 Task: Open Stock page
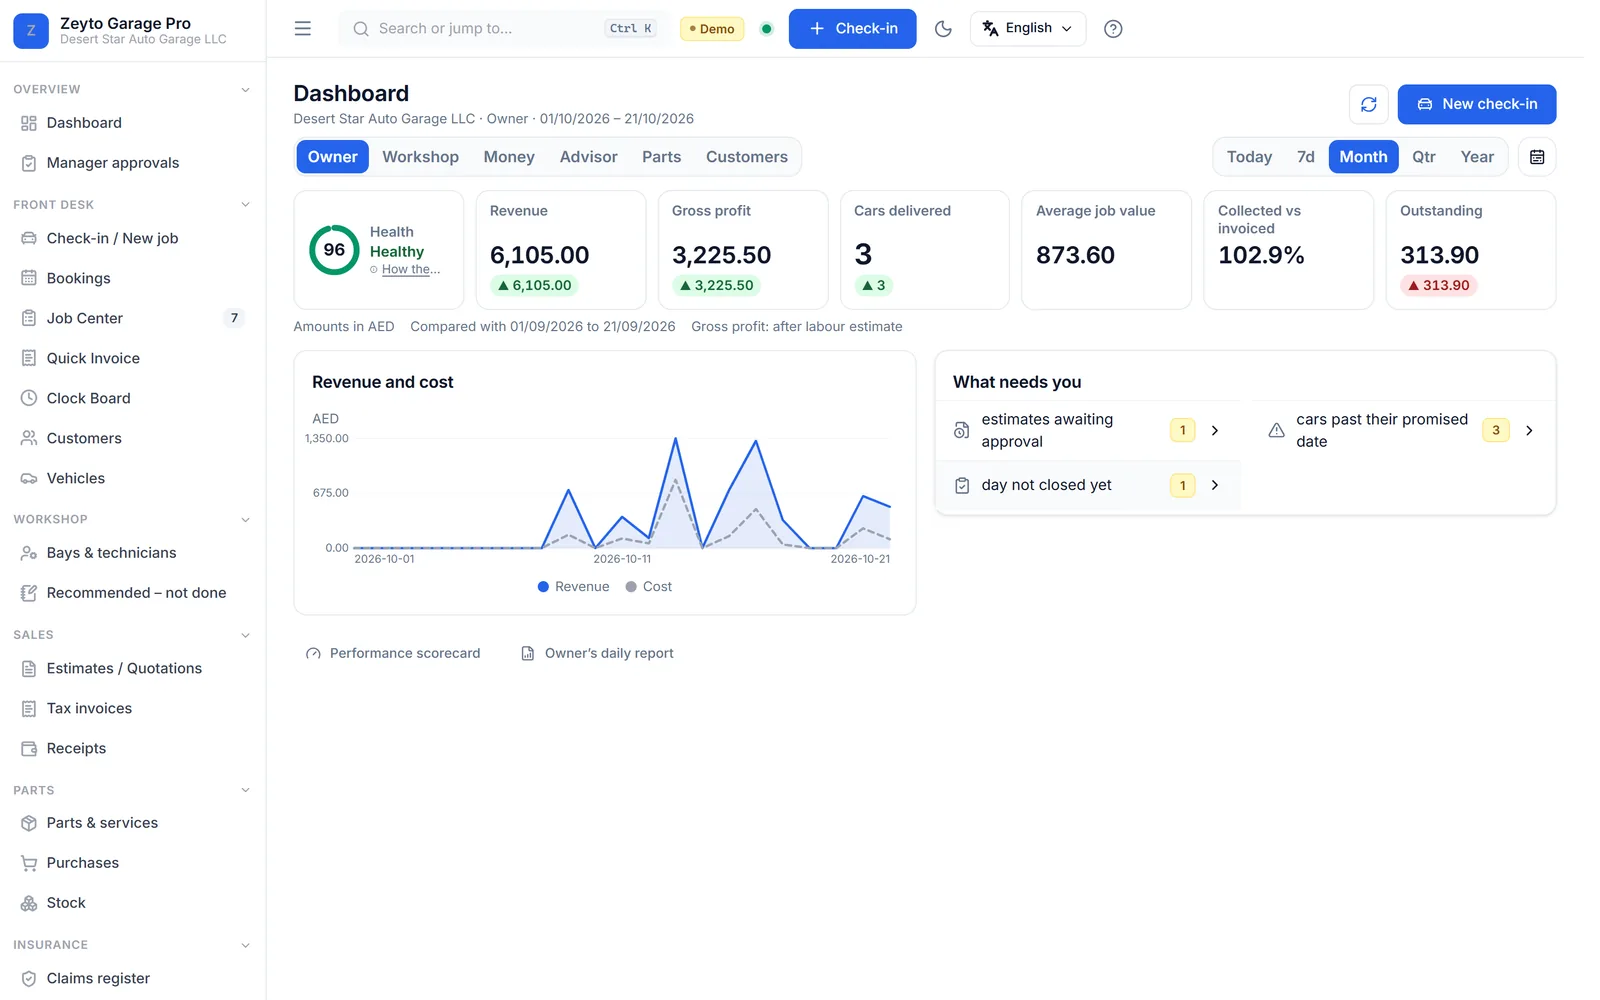pyautogui.click(x=133, y=903)
